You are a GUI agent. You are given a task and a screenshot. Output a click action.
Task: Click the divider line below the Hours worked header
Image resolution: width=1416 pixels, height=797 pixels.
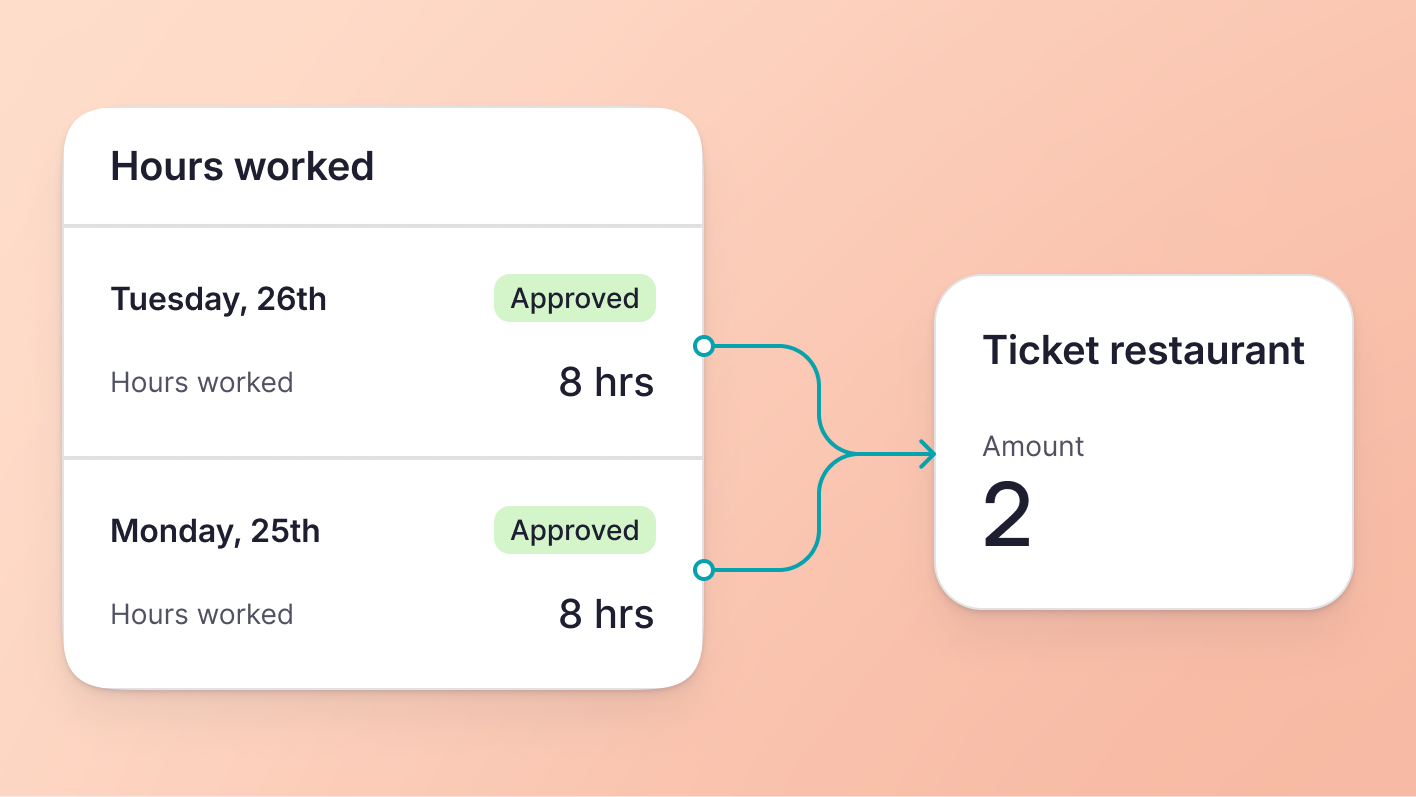click(383, 226)
